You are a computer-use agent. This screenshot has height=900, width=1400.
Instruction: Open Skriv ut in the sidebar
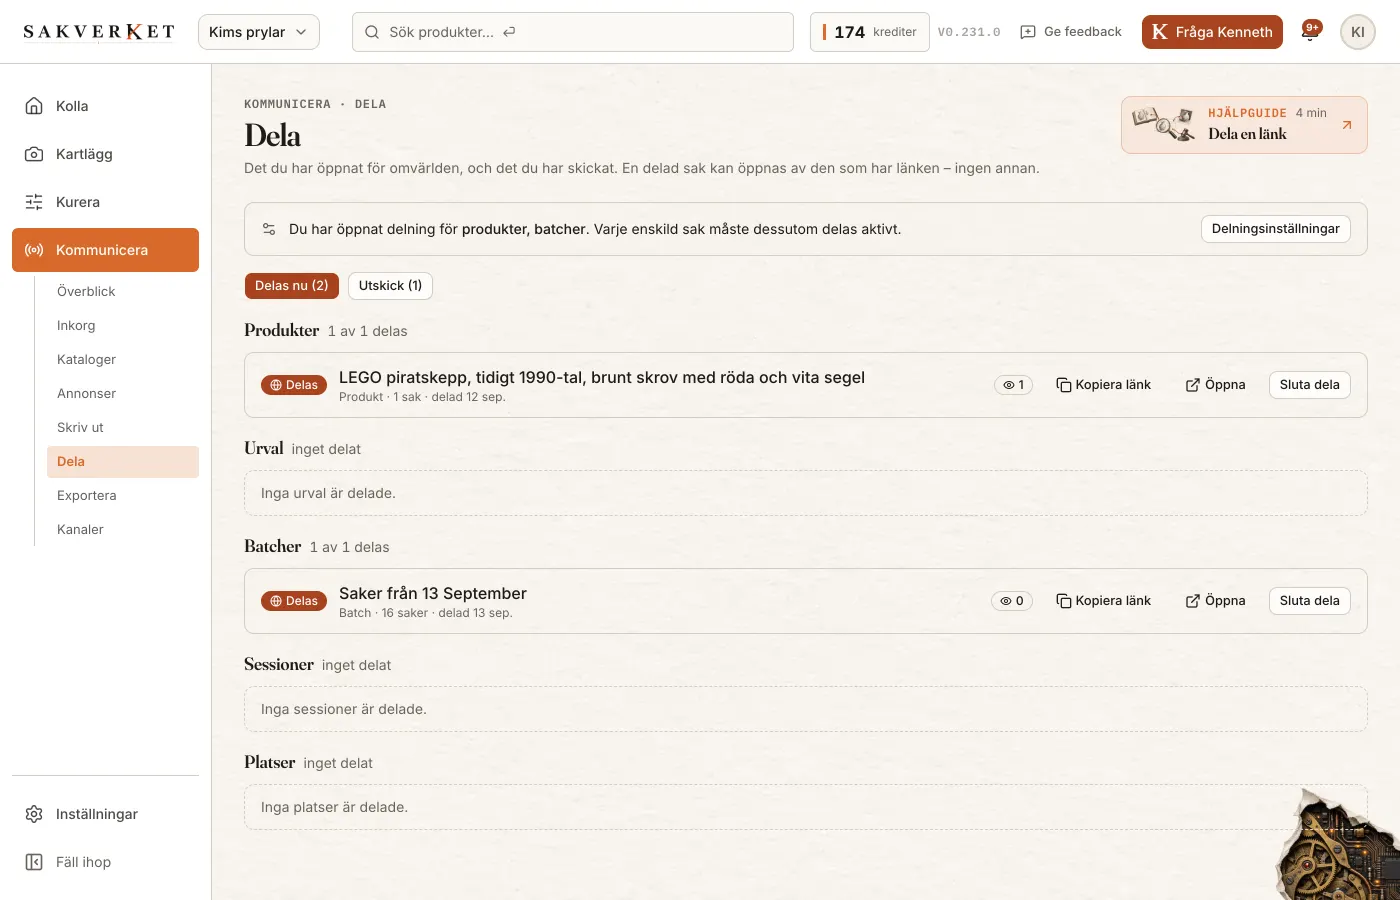click(123, 428)
